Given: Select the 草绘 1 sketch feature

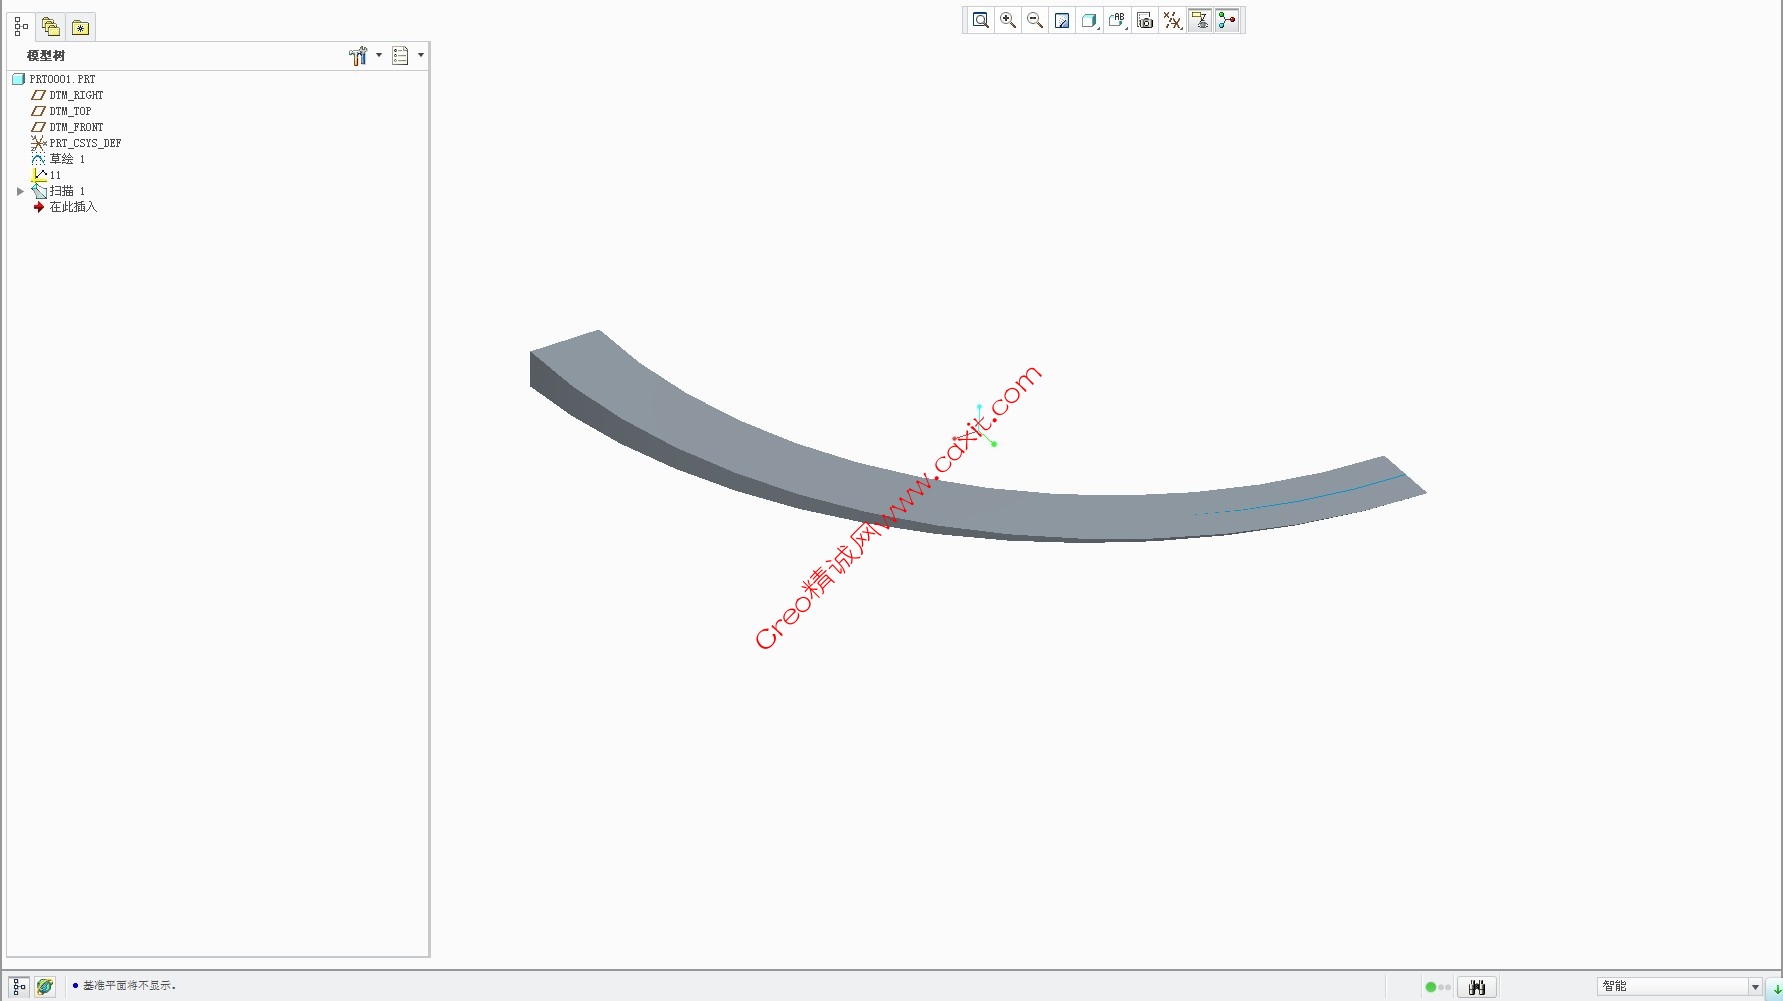Looking at the screenshot, I should [x=58, y=159].
